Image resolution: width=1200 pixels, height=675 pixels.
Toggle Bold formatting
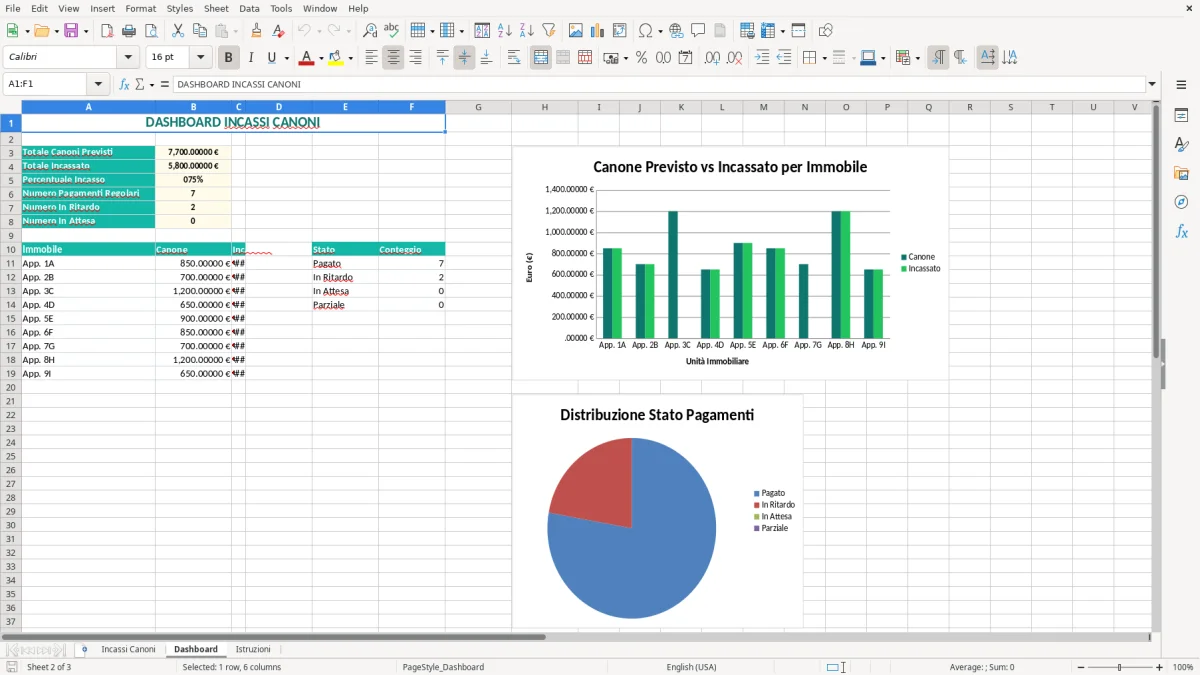point(229,58)
